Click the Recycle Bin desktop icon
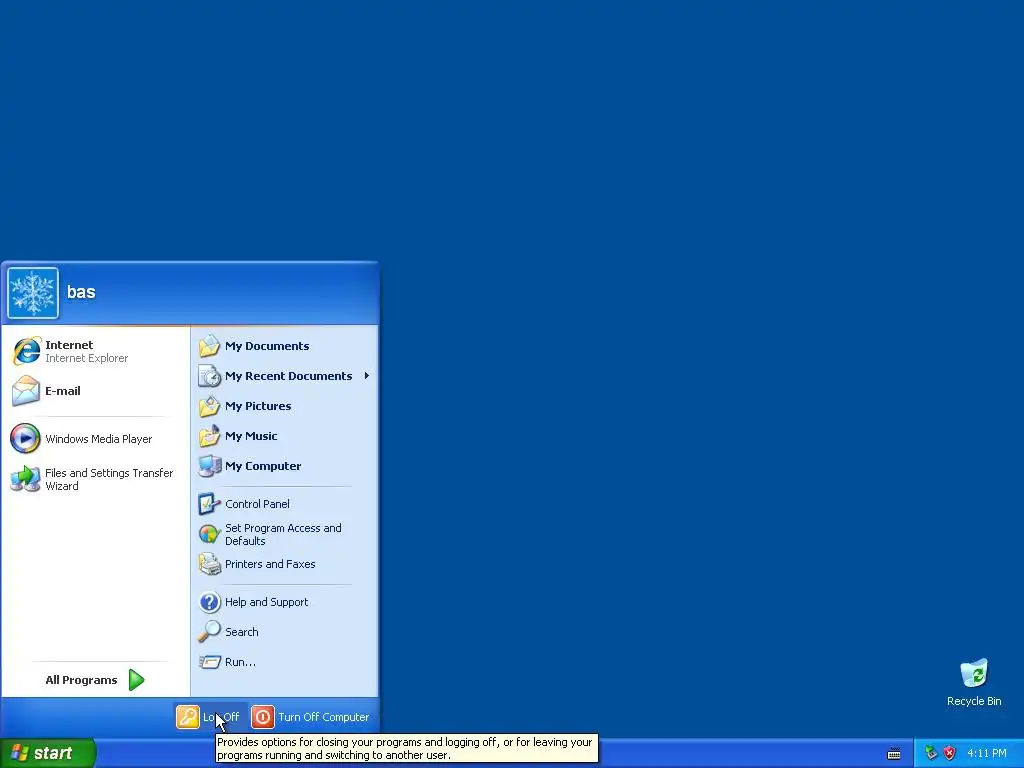The height and width of the screenshot is (768, 1024). [x=974, y=674]
